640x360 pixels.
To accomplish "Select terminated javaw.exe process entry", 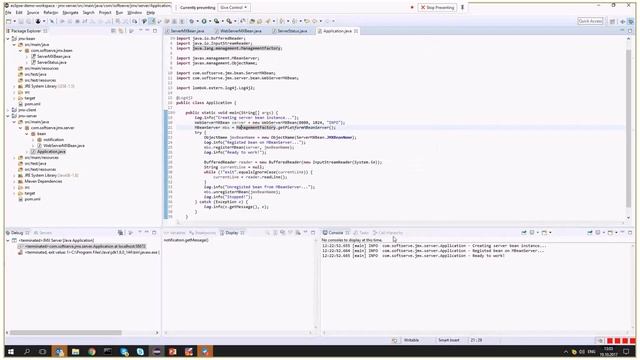I will pos(92,253).
